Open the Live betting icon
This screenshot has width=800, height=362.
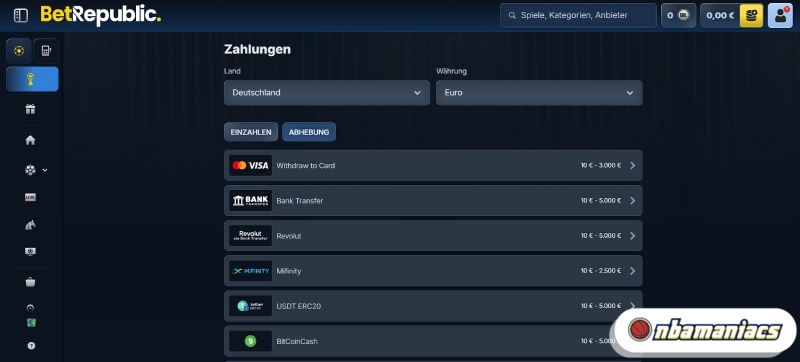pyautogui.click(x=31, y=197)
